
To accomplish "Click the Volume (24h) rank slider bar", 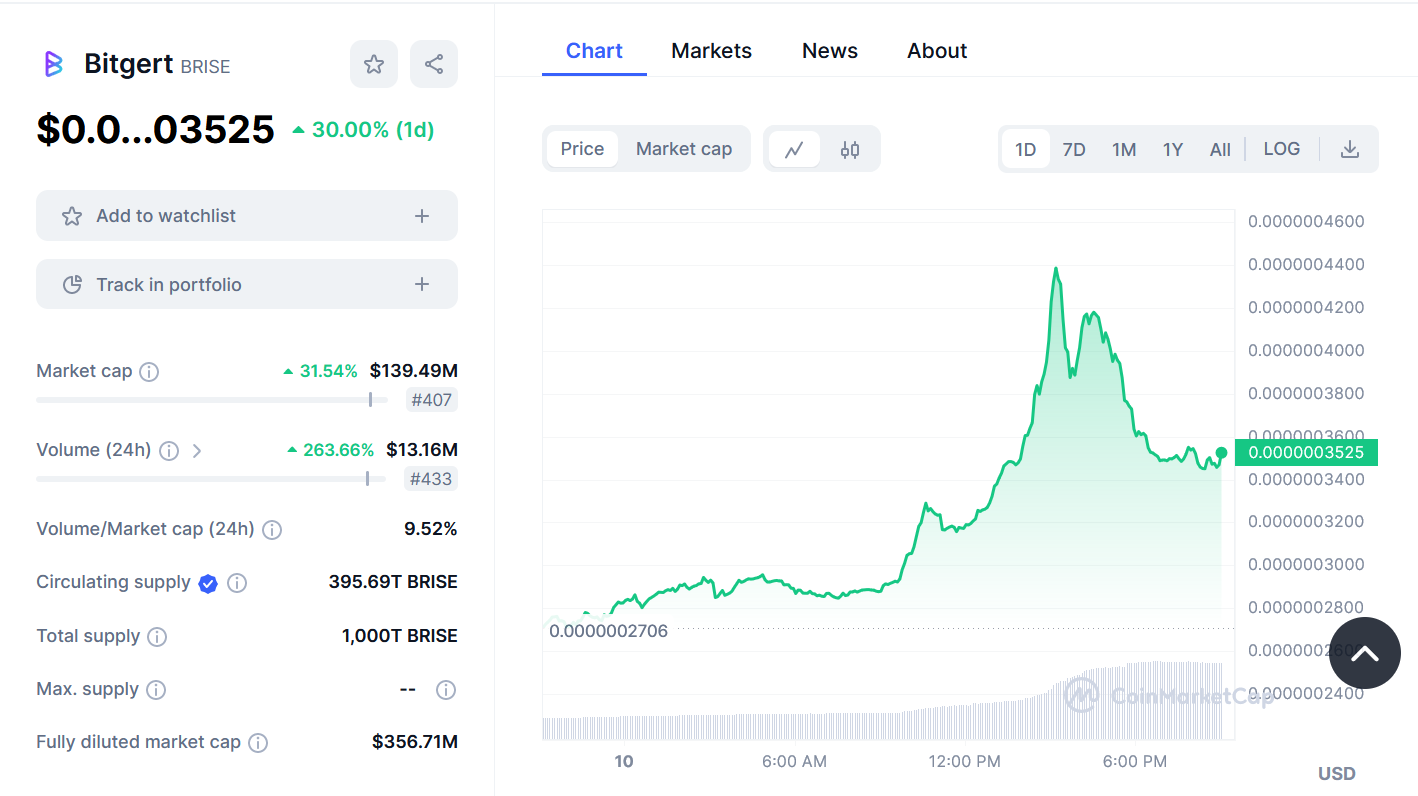I will tap(211, 479).
